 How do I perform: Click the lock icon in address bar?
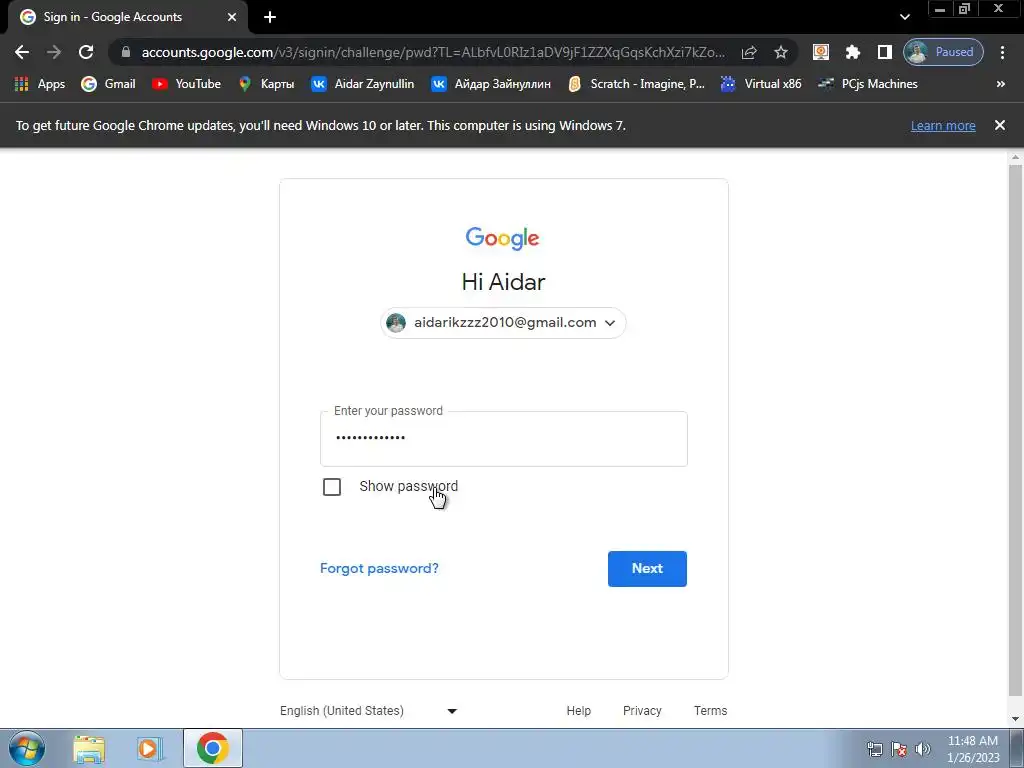coord(126,52)
